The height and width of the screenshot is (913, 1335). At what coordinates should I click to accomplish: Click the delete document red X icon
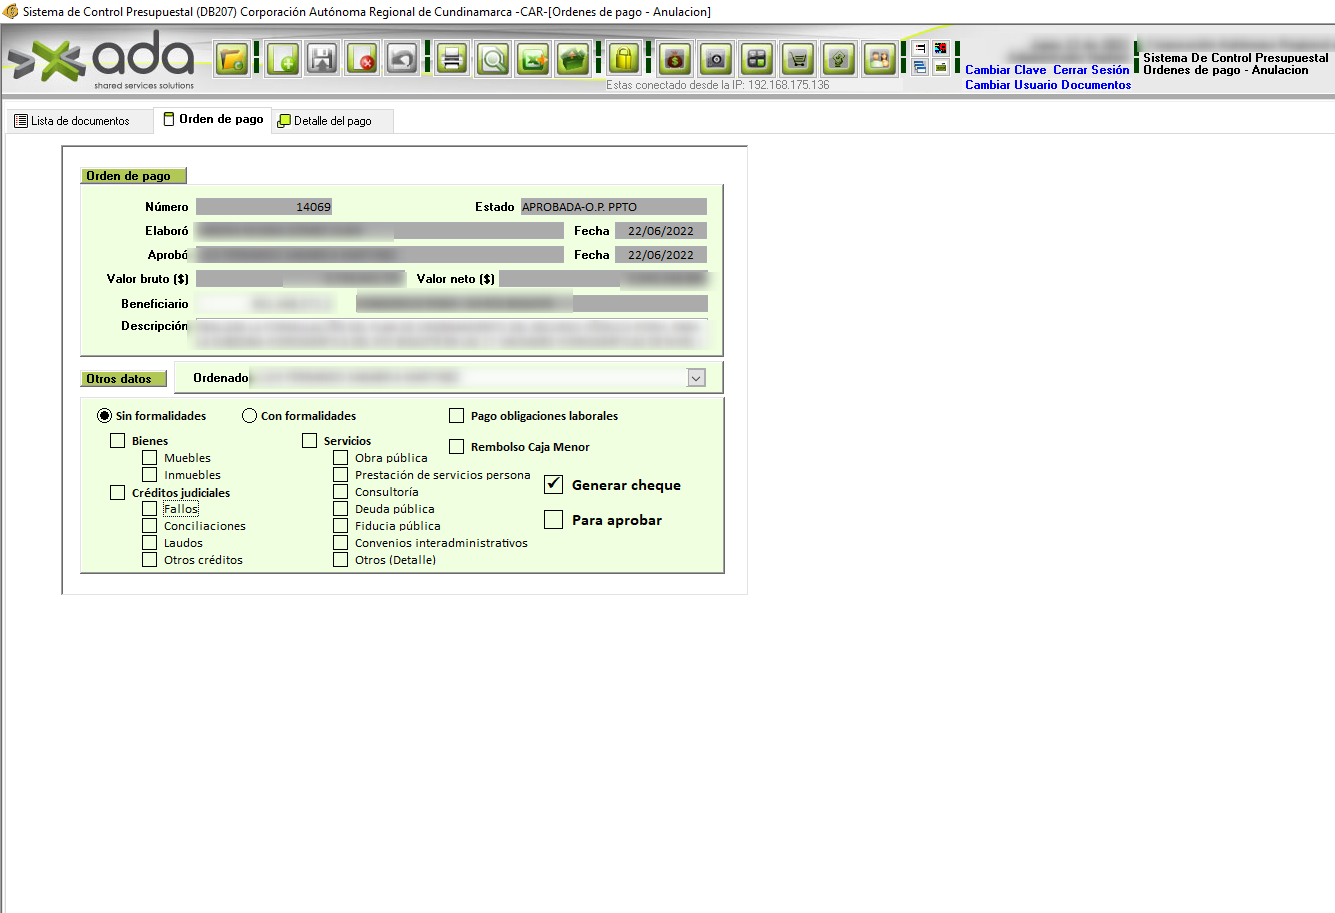[x=362, y=59]
